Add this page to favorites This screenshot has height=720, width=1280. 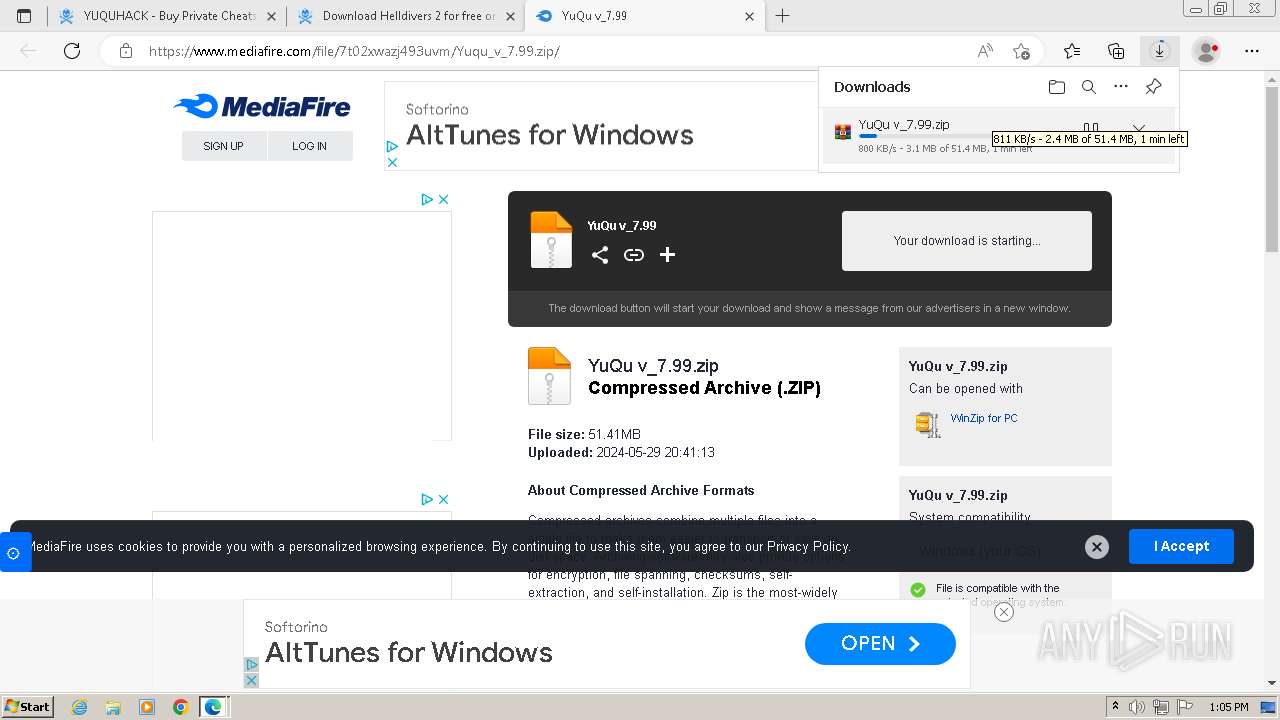point(1021,51)
